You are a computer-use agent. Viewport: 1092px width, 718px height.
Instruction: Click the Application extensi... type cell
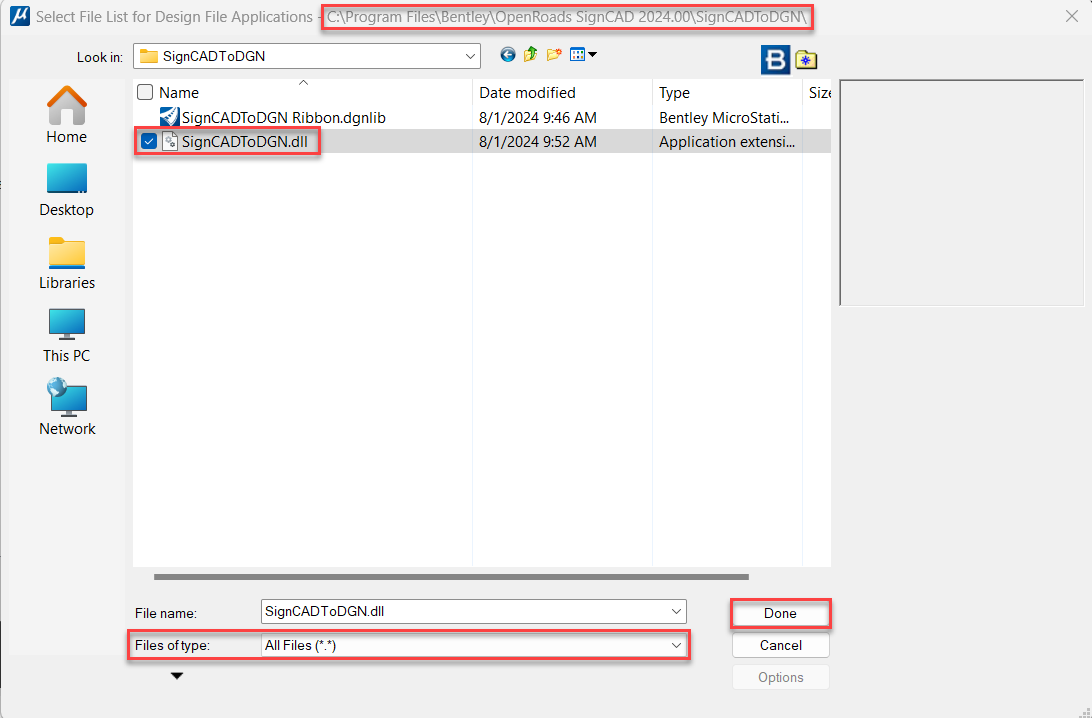click(x=726, y=141)
